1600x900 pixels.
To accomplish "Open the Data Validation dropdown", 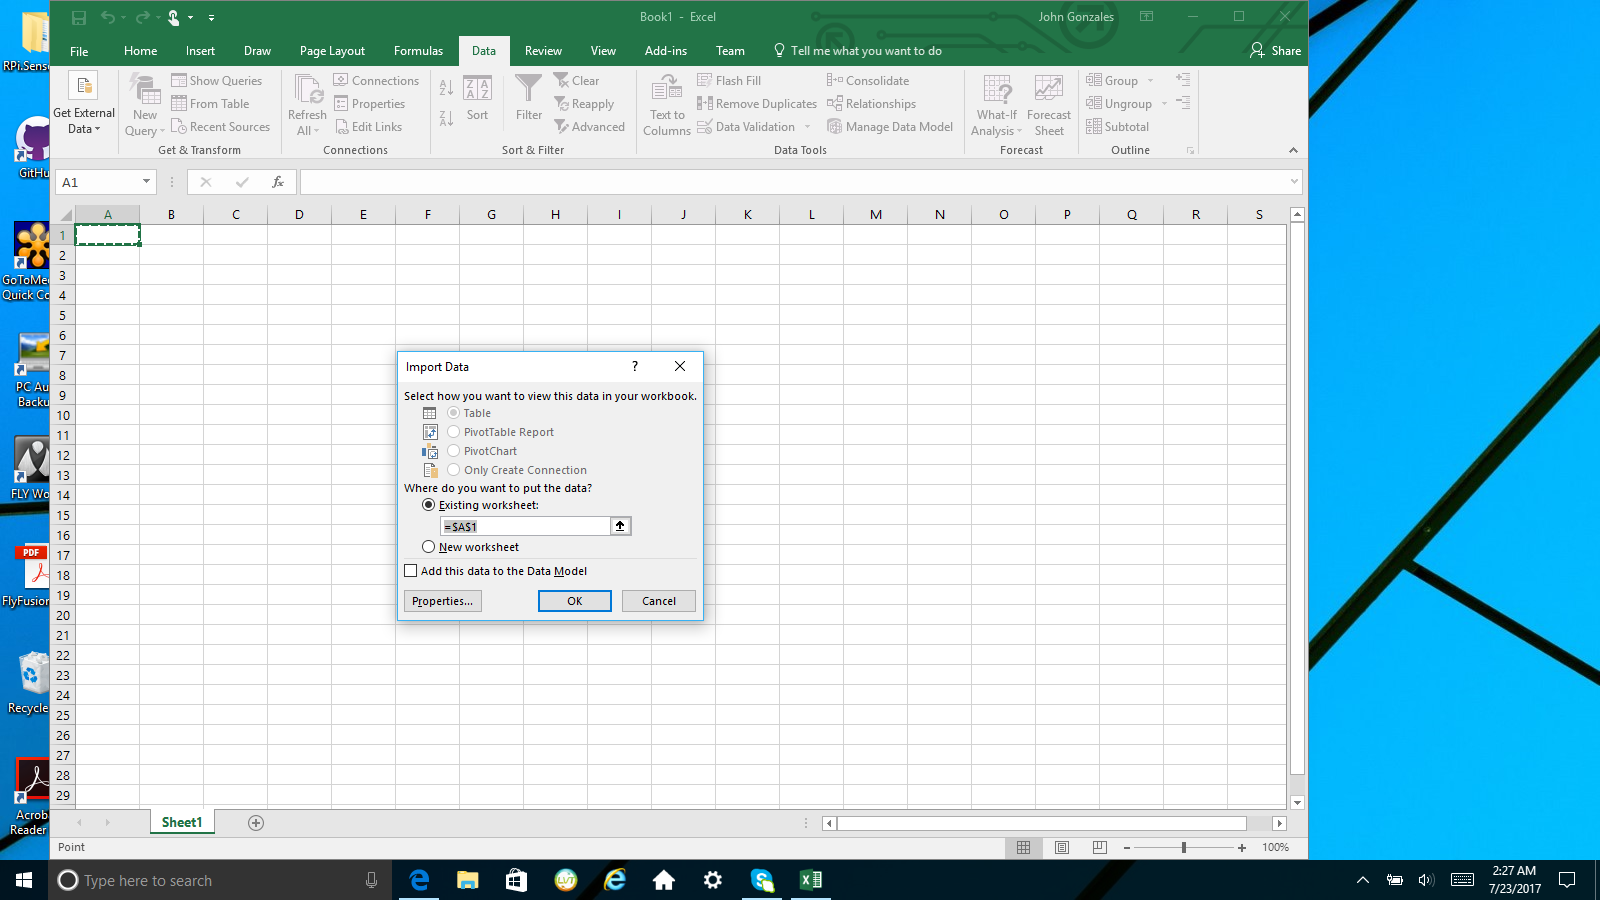I will click(x=808, y=126).
